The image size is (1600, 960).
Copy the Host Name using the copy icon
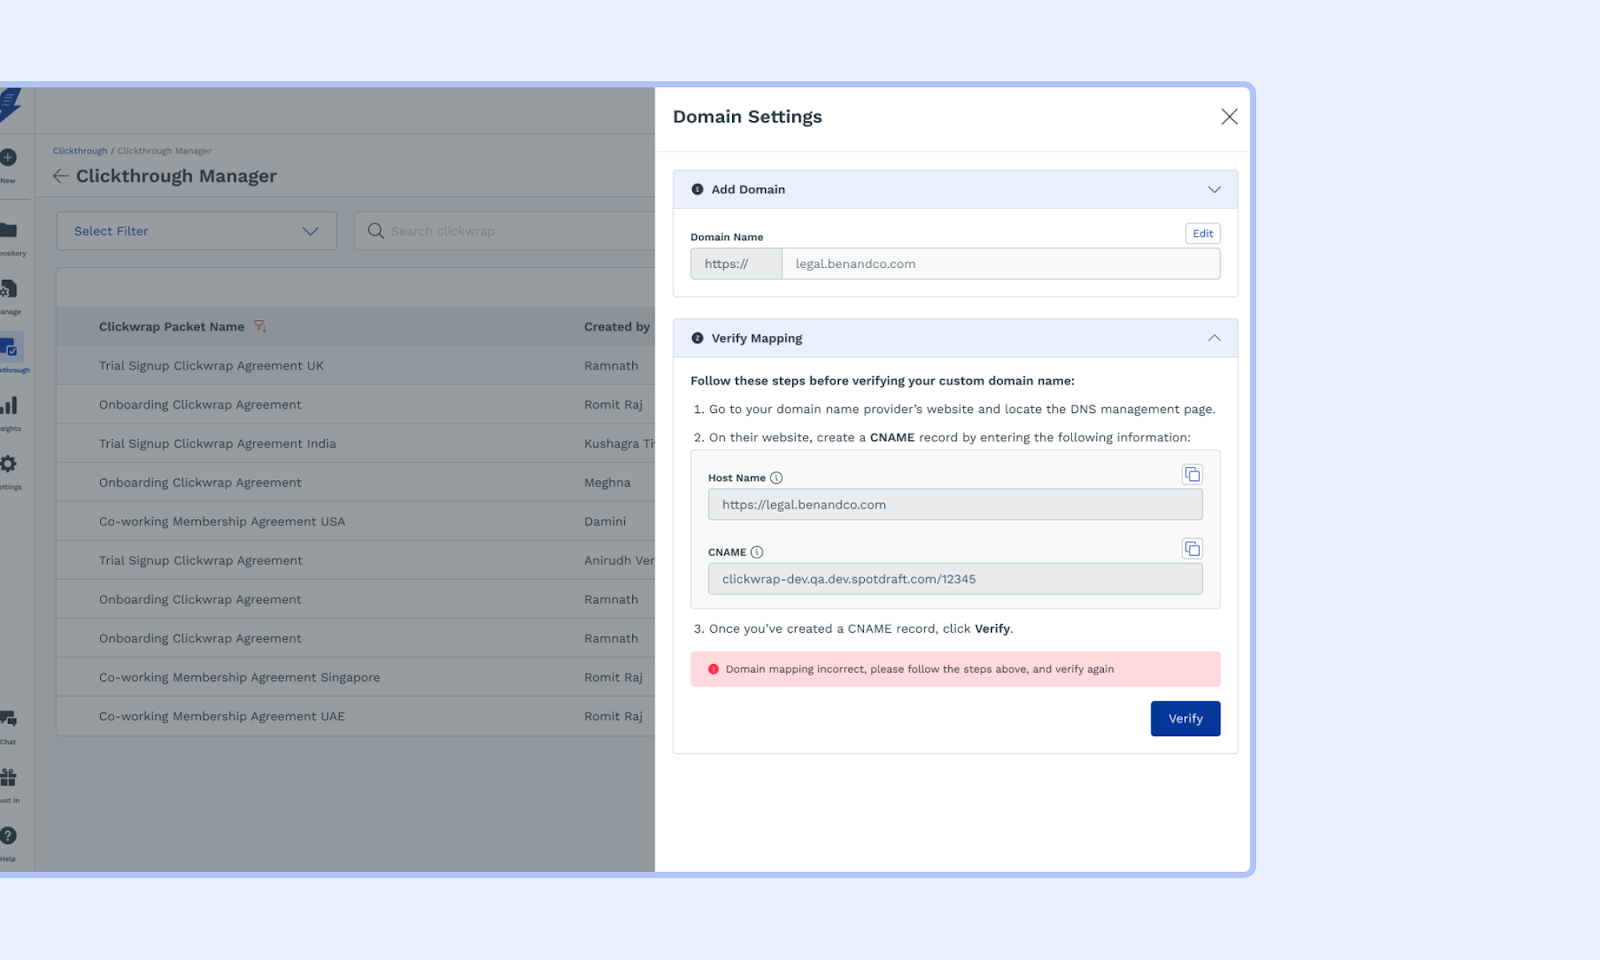(x=1192, y=473)
